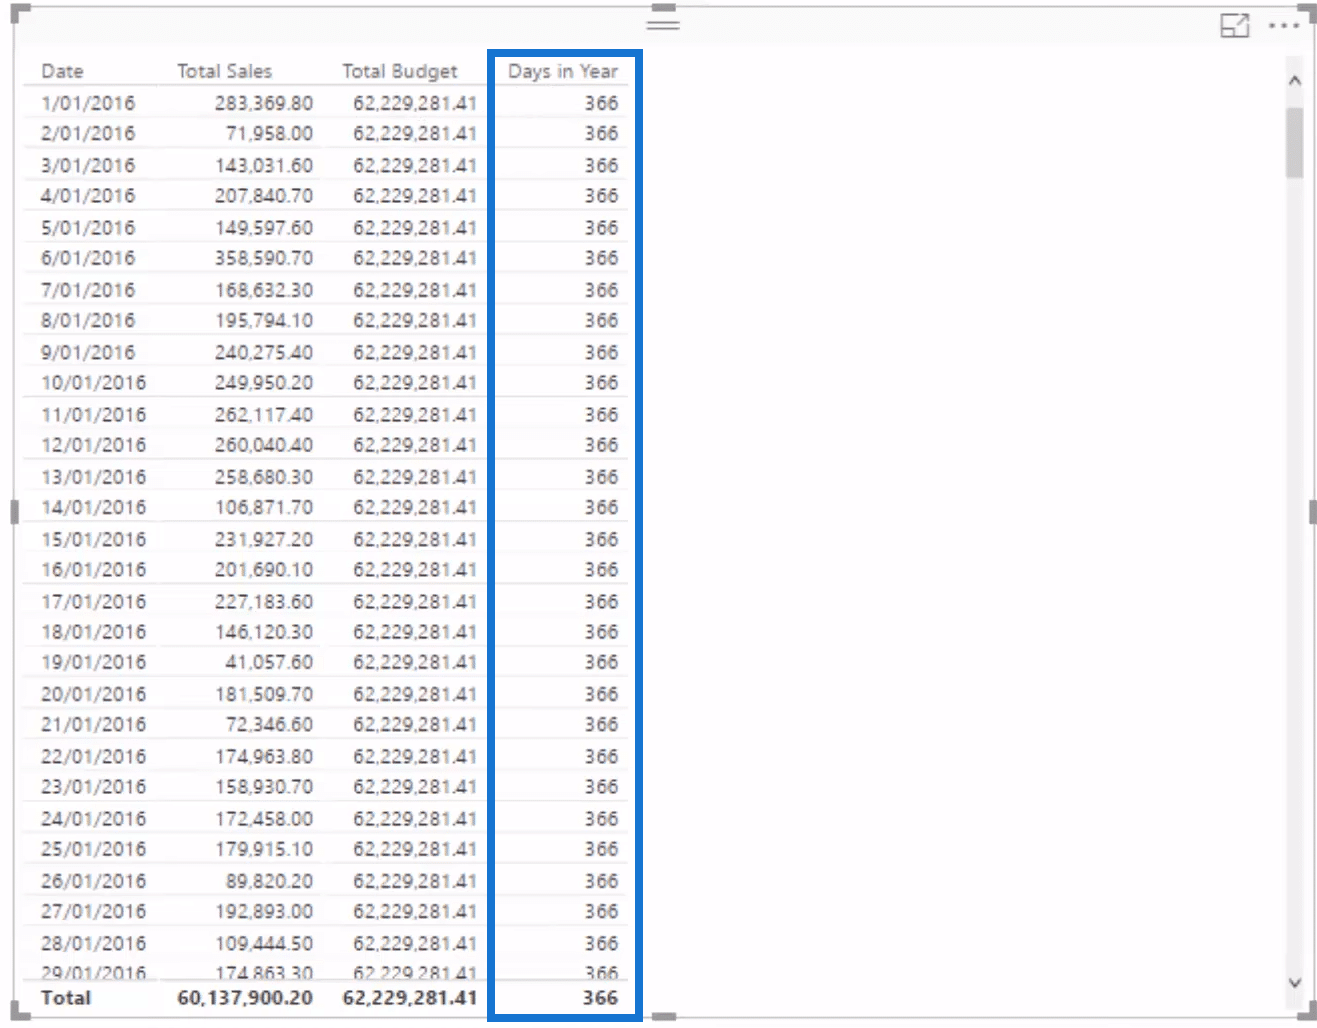Select date cell 13/01/2016
This screenshot has height=1028, width=1317.
(93, 477)
